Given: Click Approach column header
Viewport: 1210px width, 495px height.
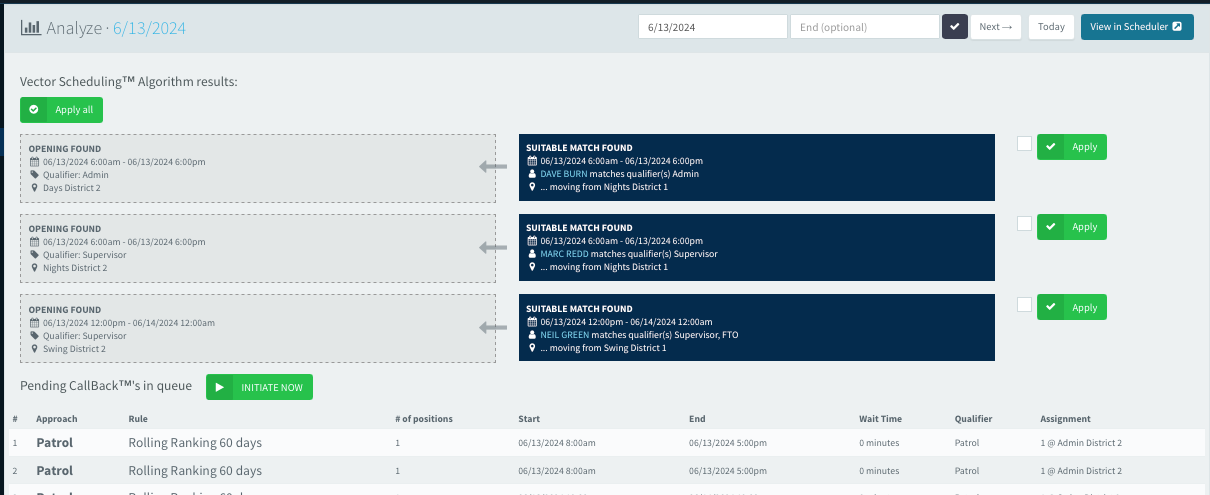Looking at the screenshot, I should click(x=57, y=419).
